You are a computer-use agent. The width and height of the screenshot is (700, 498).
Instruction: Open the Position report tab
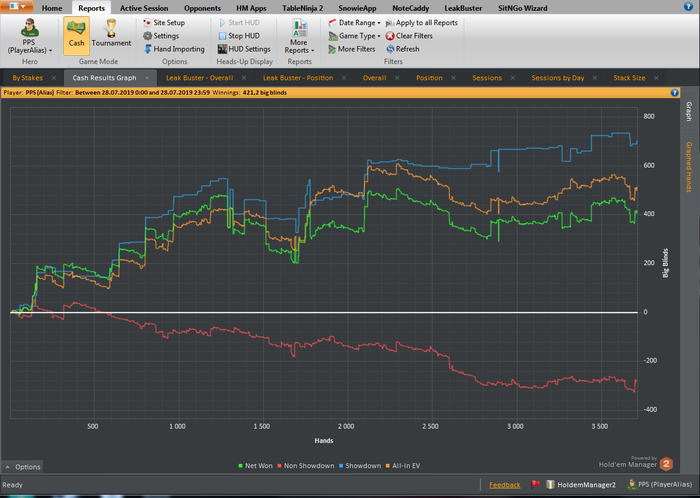click(429, 78)
